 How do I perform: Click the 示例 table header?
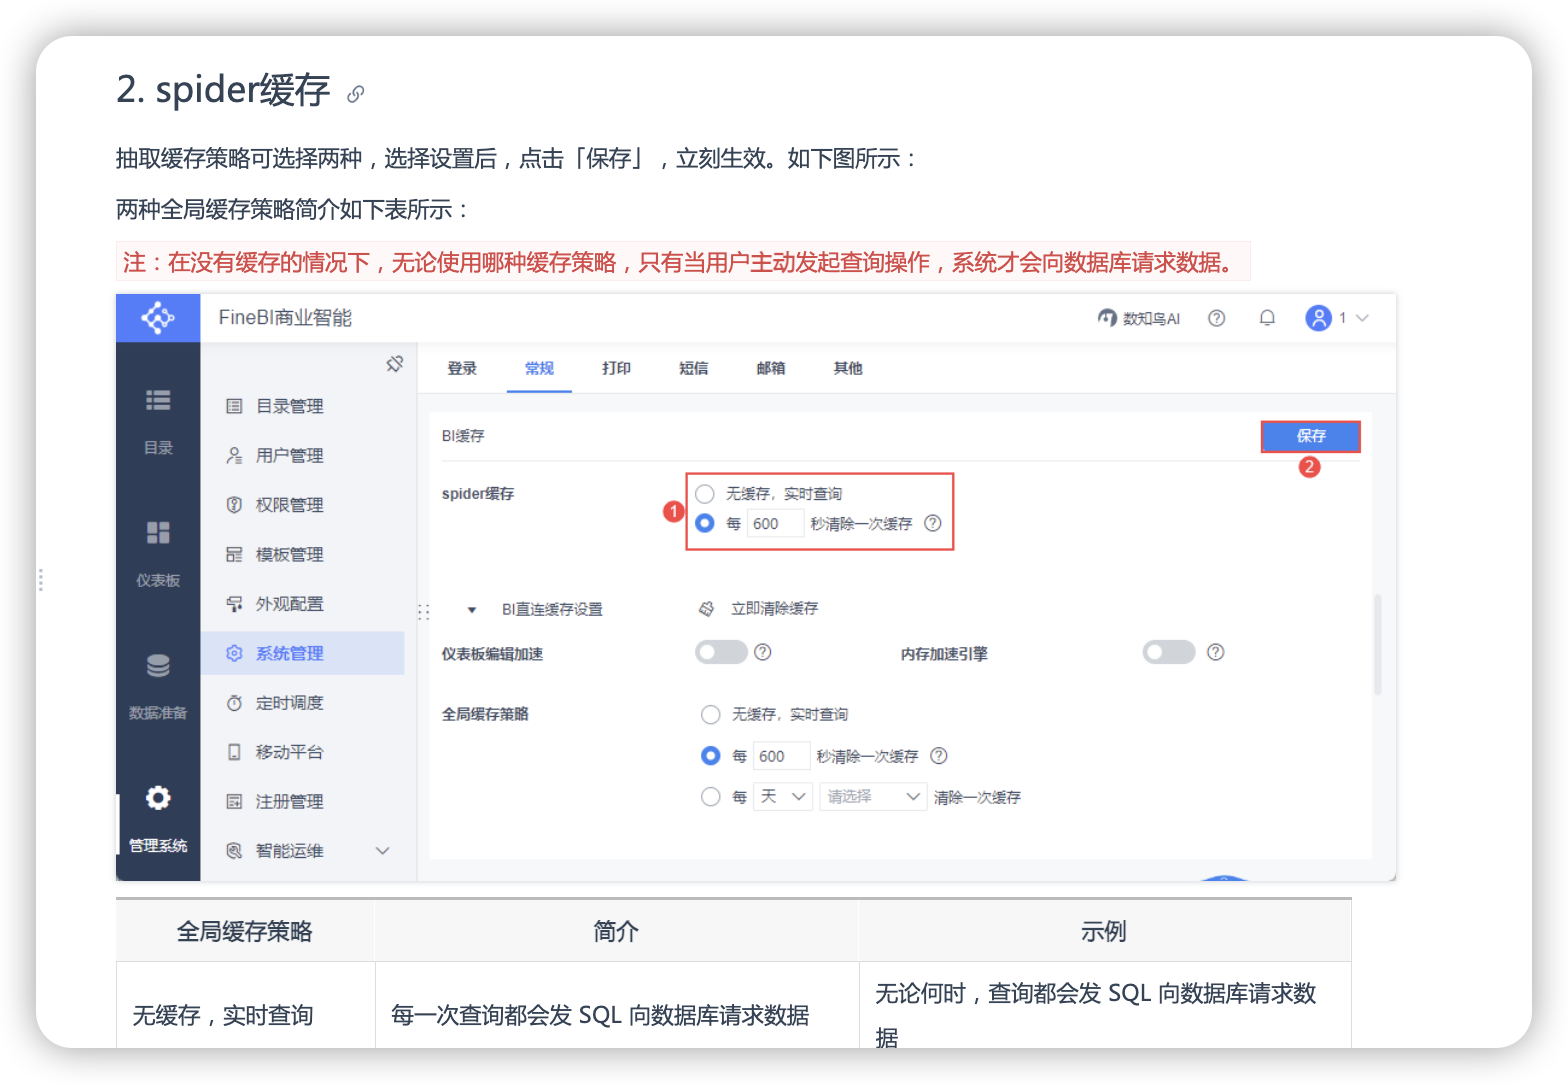click(x=1104, y=931)
